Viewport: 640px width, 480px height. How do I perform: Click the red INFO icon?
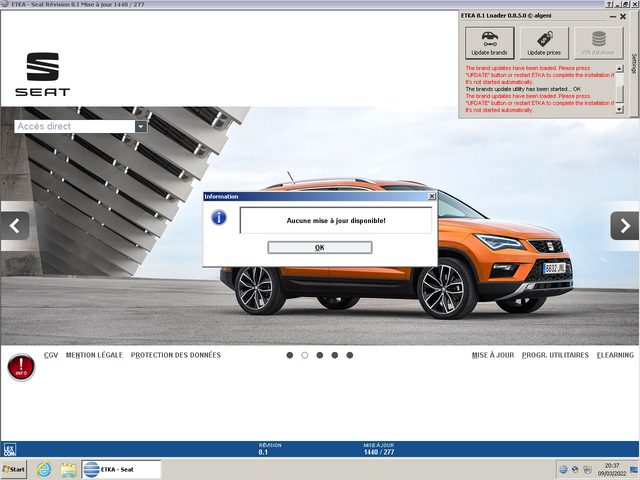pos(21,367)
